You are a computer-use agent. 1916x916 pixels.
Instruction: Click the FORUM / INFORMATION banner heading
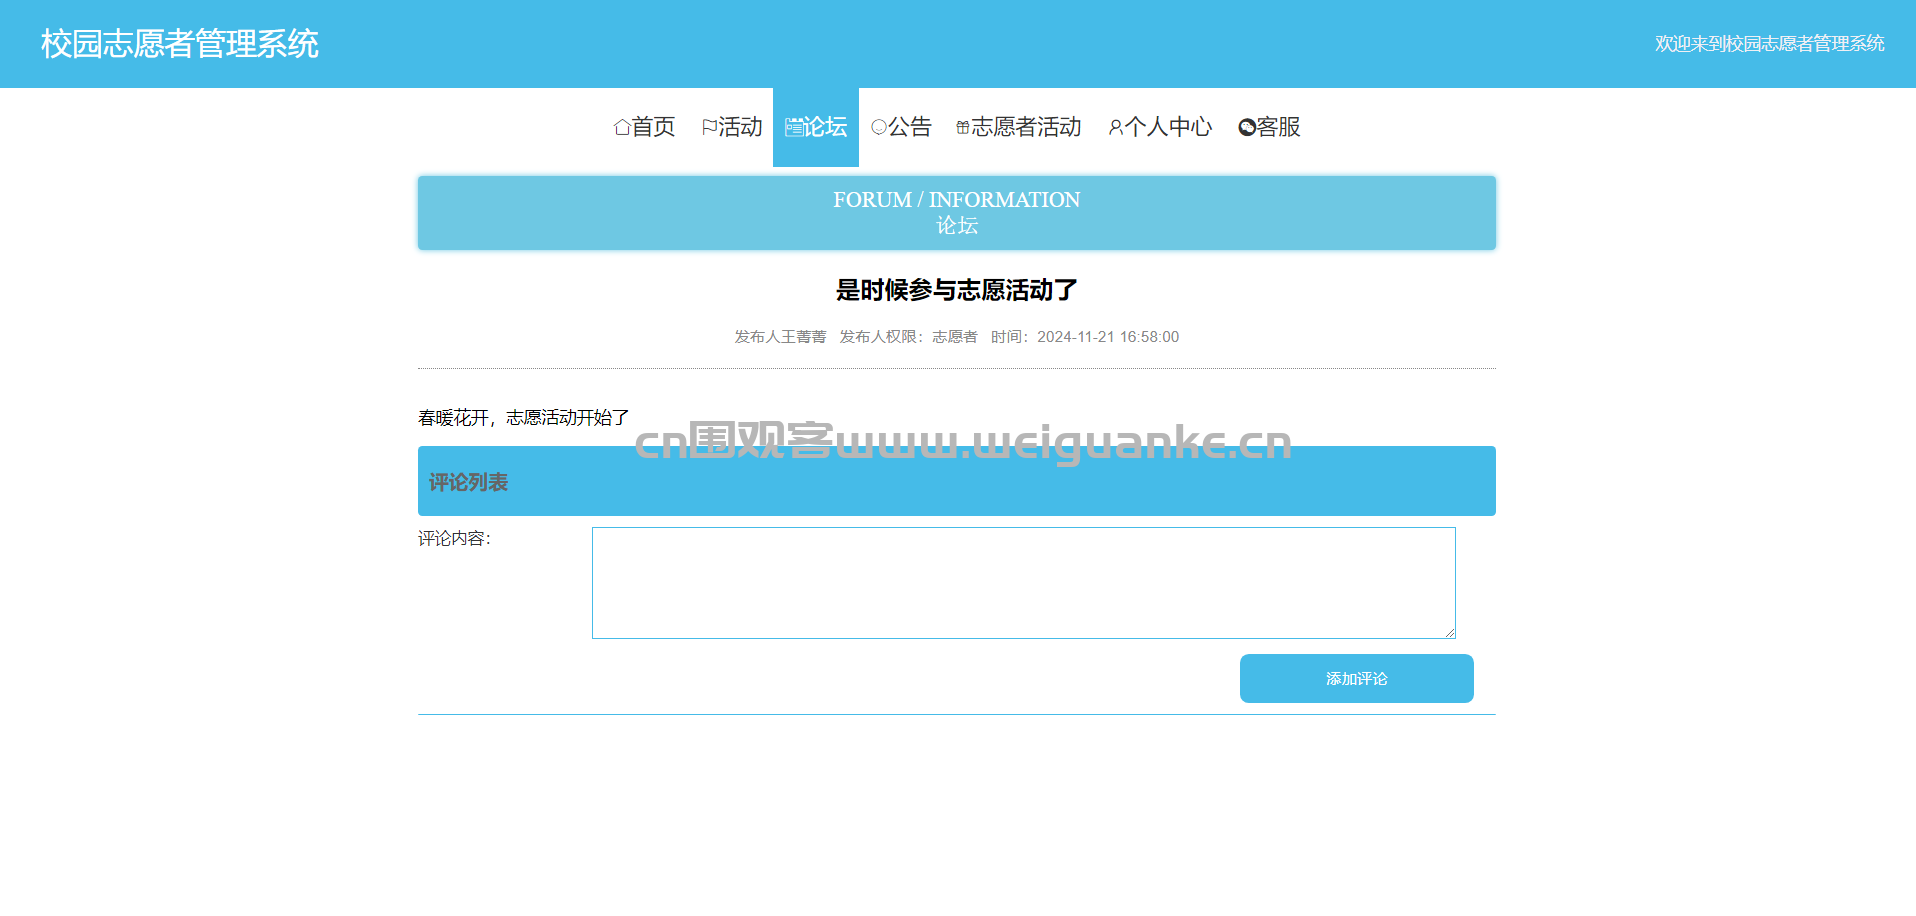[x=956, y=200]
